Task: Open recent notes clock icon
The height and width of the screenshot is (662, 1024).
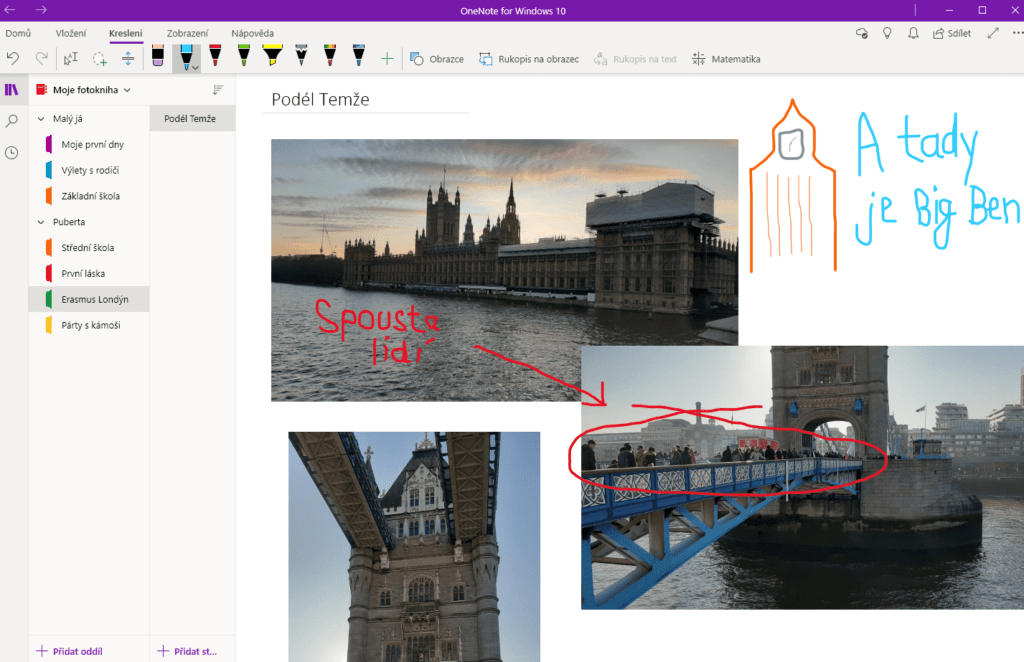Action: (x=12, y=153)
